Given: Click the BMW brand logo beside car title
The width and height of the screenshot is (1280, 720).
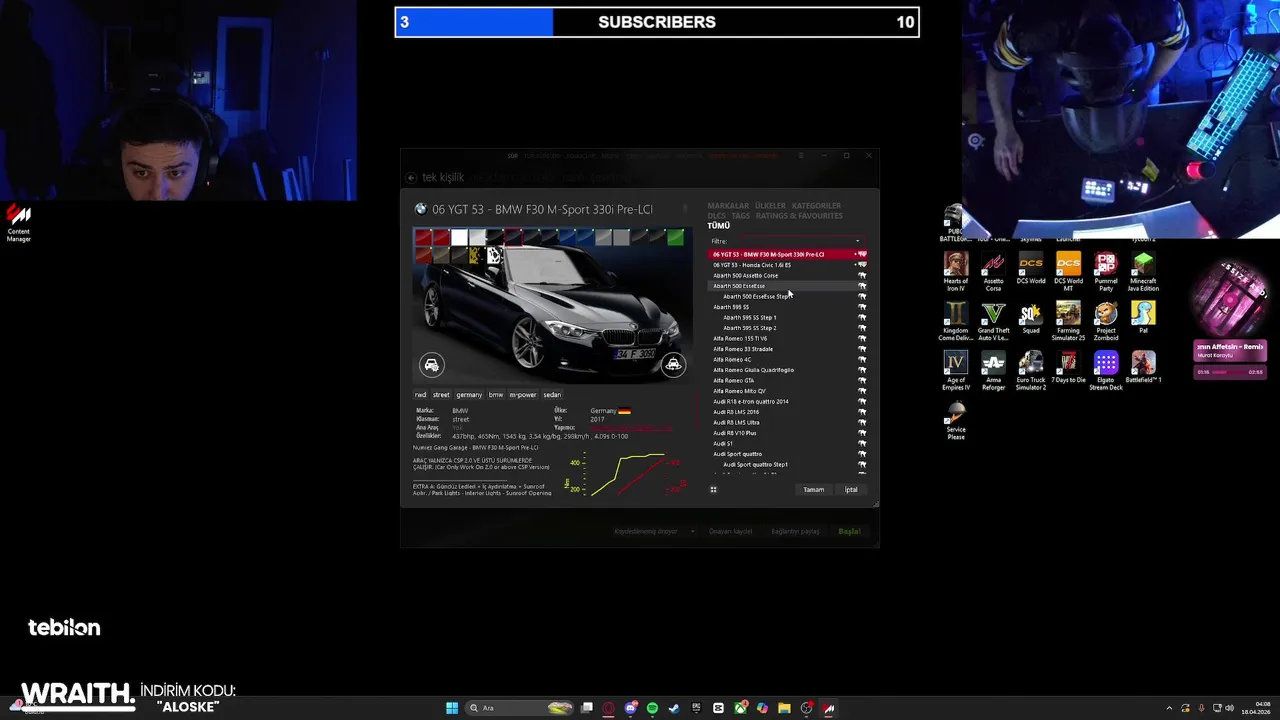Looking at the screenshot, I should click(x=421, y=209).
